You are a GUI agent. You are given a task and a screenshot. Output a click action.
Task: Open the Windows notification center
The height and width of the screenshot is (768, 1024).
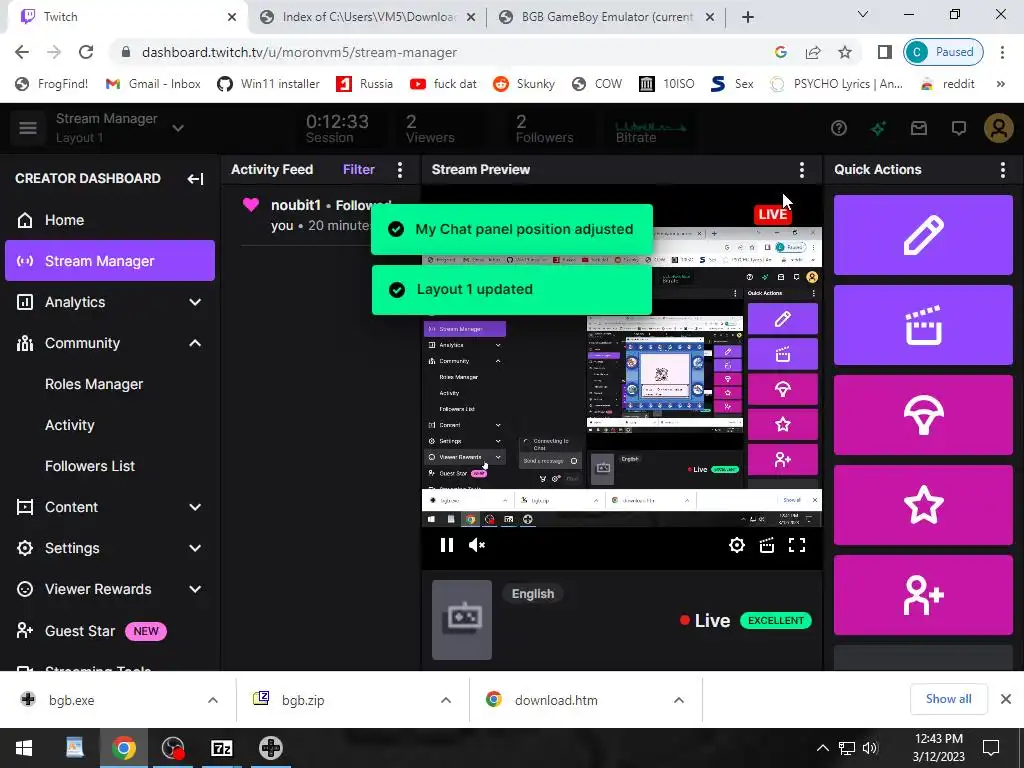point(991,748)
